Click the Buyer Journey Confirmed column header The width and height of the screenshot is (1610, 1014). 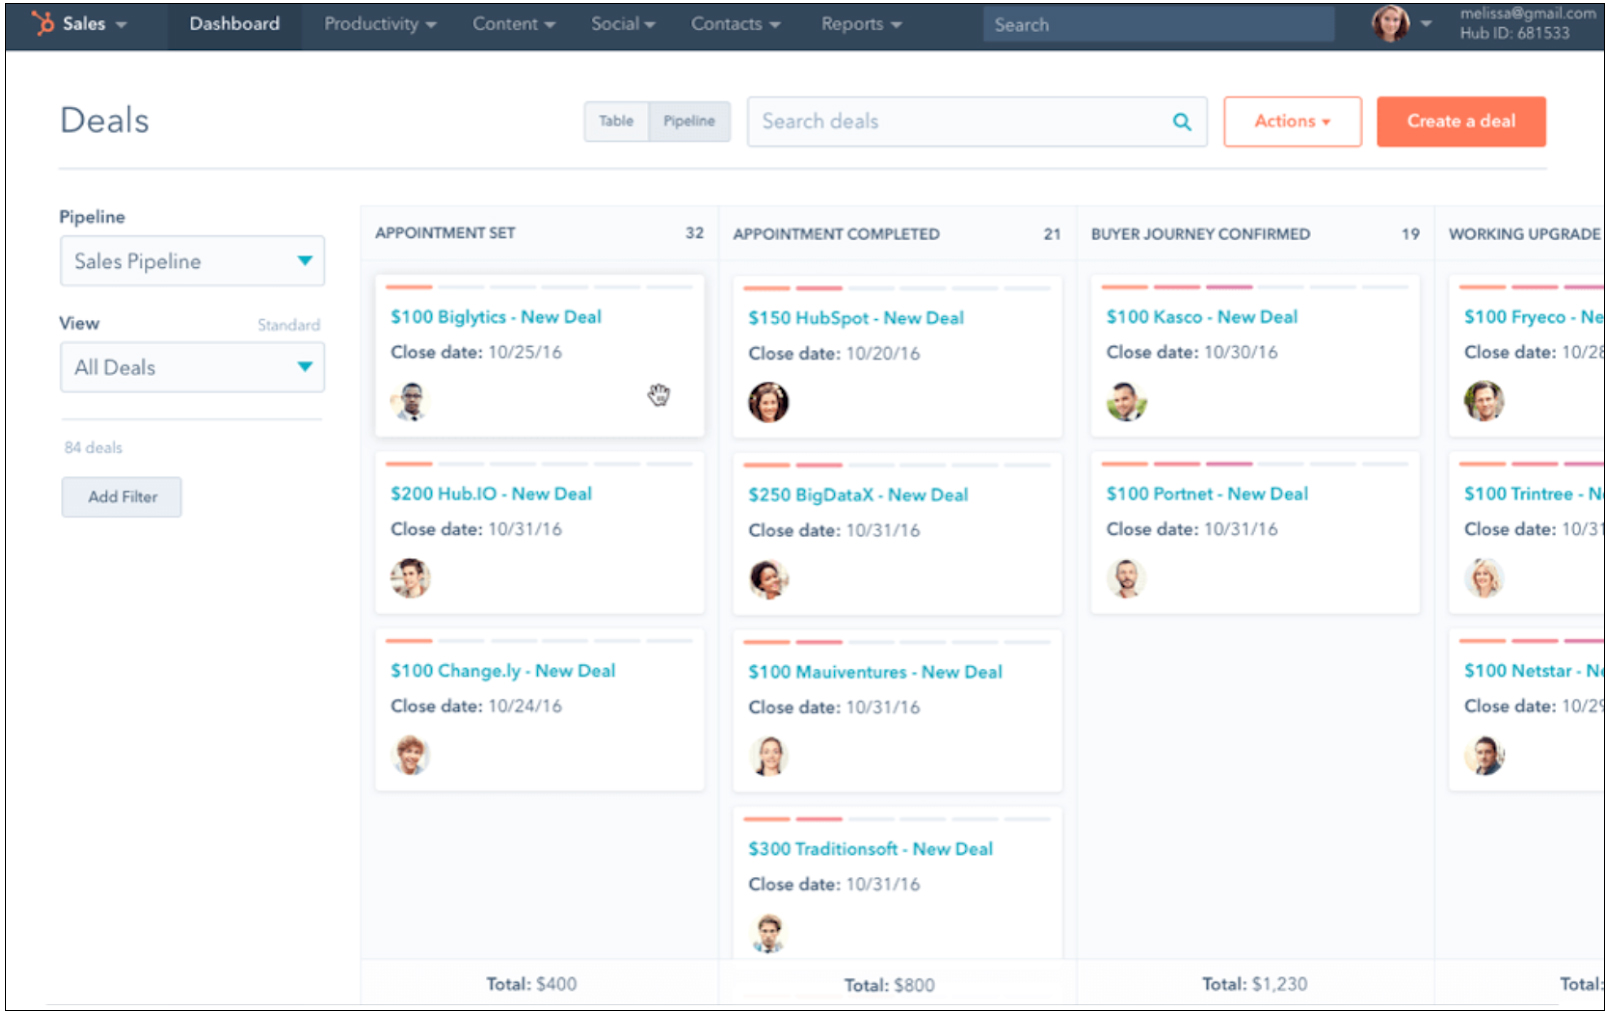pyautogui.click(x=1200, y=234)
